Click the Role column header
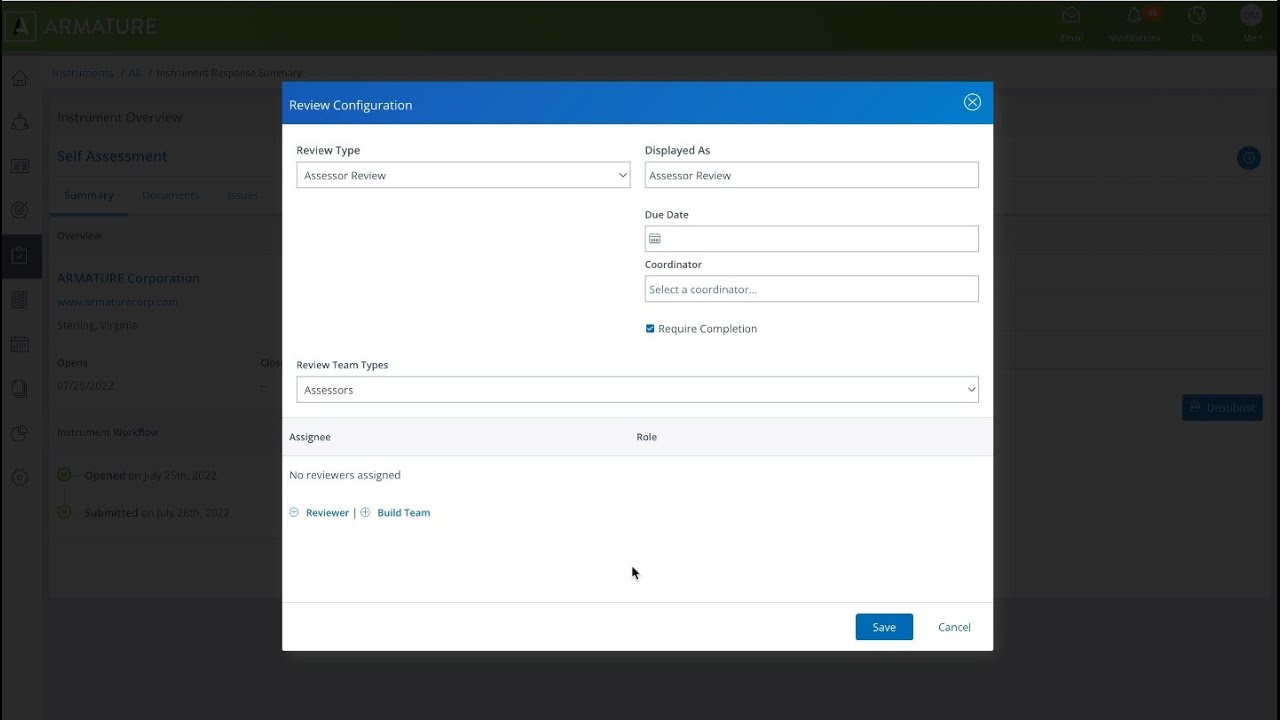The image size is (1280, 720). (646, 437)
